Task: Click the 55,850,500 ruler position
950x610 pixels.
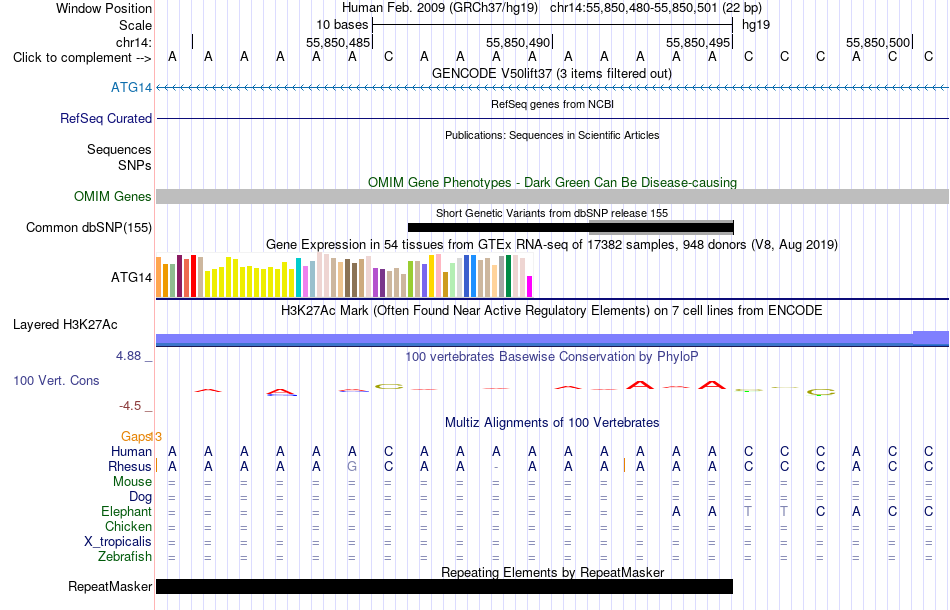Action: pyautogui.click(x=878, y=42)
